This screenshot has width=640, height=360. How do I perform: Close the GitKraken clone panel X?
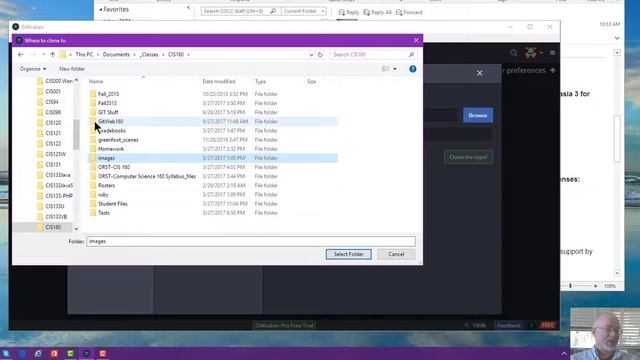coord(480,73)
